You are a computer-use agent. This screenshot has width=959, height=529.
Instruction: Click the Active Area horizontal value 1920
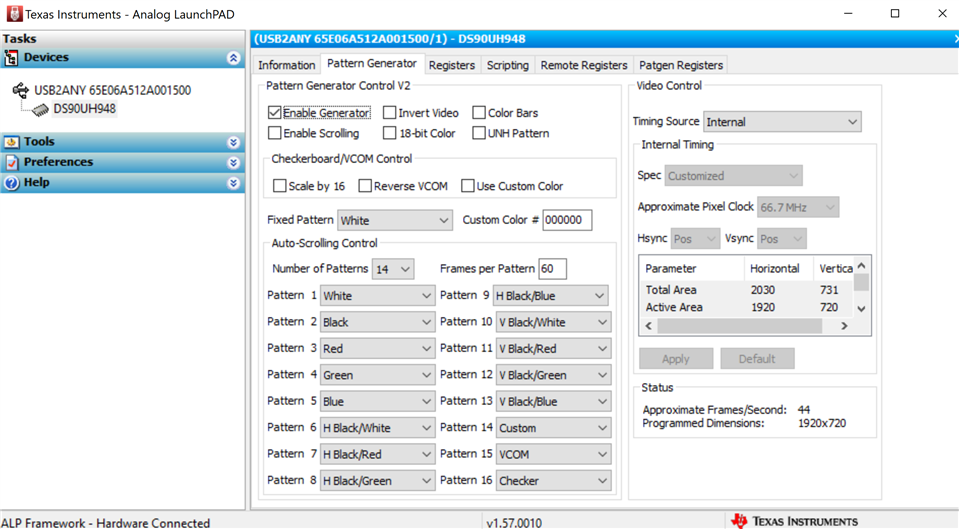(763, 308)
